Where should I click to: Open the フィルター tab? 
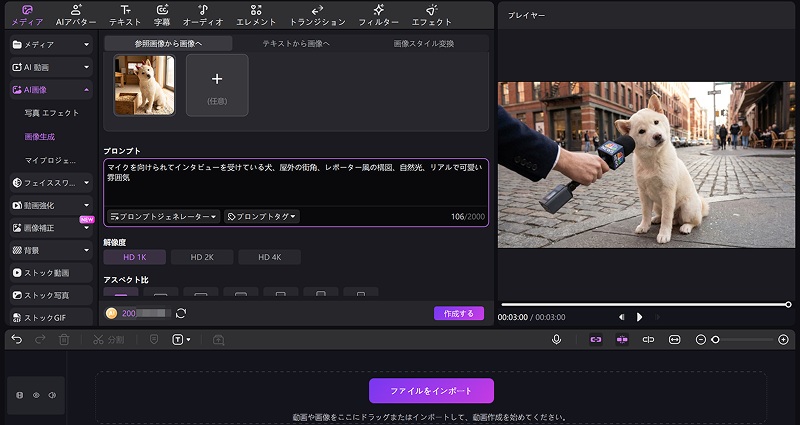379,15
